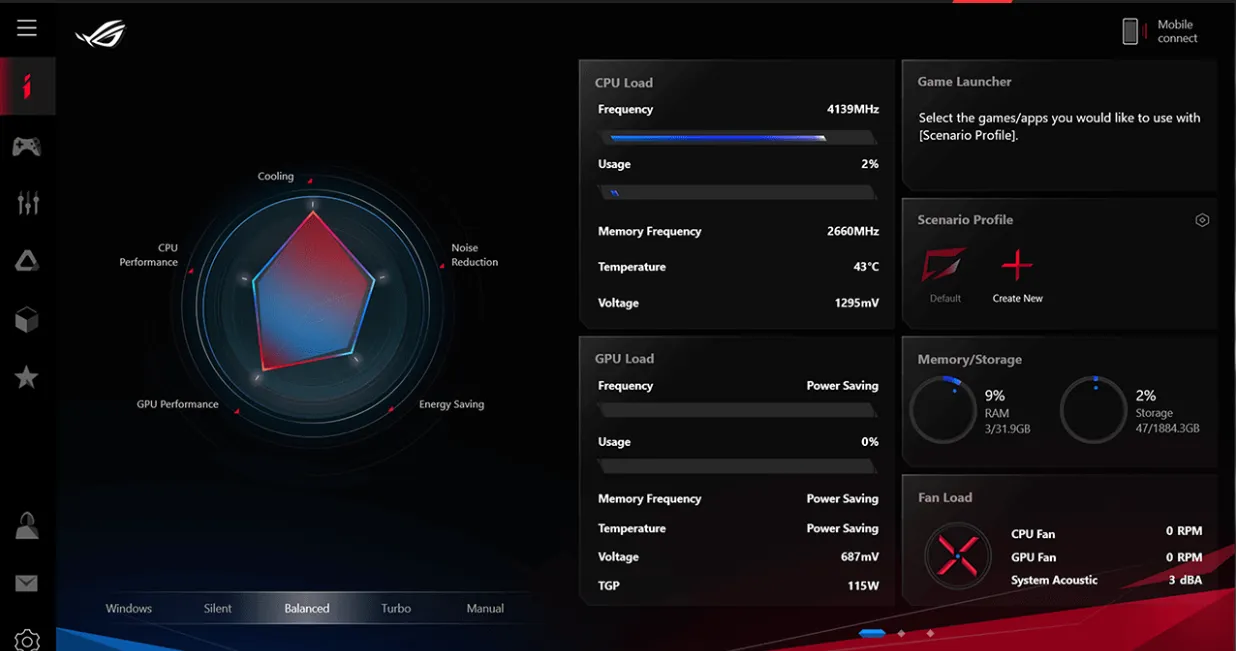Image resolution: width=1236 pixels, height=651 pixels.
Task: Open the hamburger menu
Action: (27, 28)
